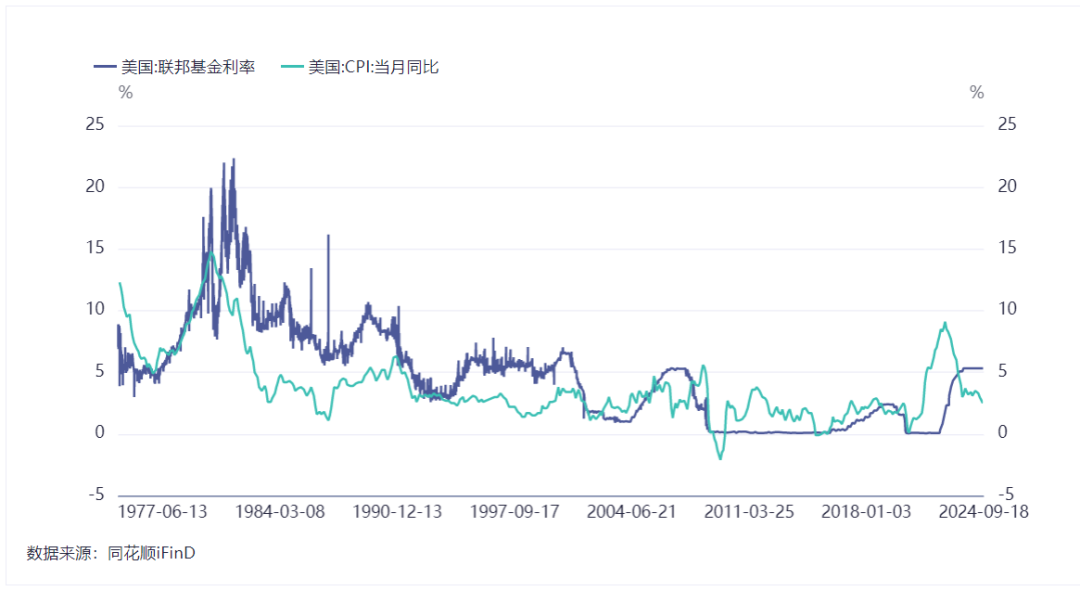
Task: Click the 数据来源 同花顺iFinD source text
Action: (x=111, y=553)
